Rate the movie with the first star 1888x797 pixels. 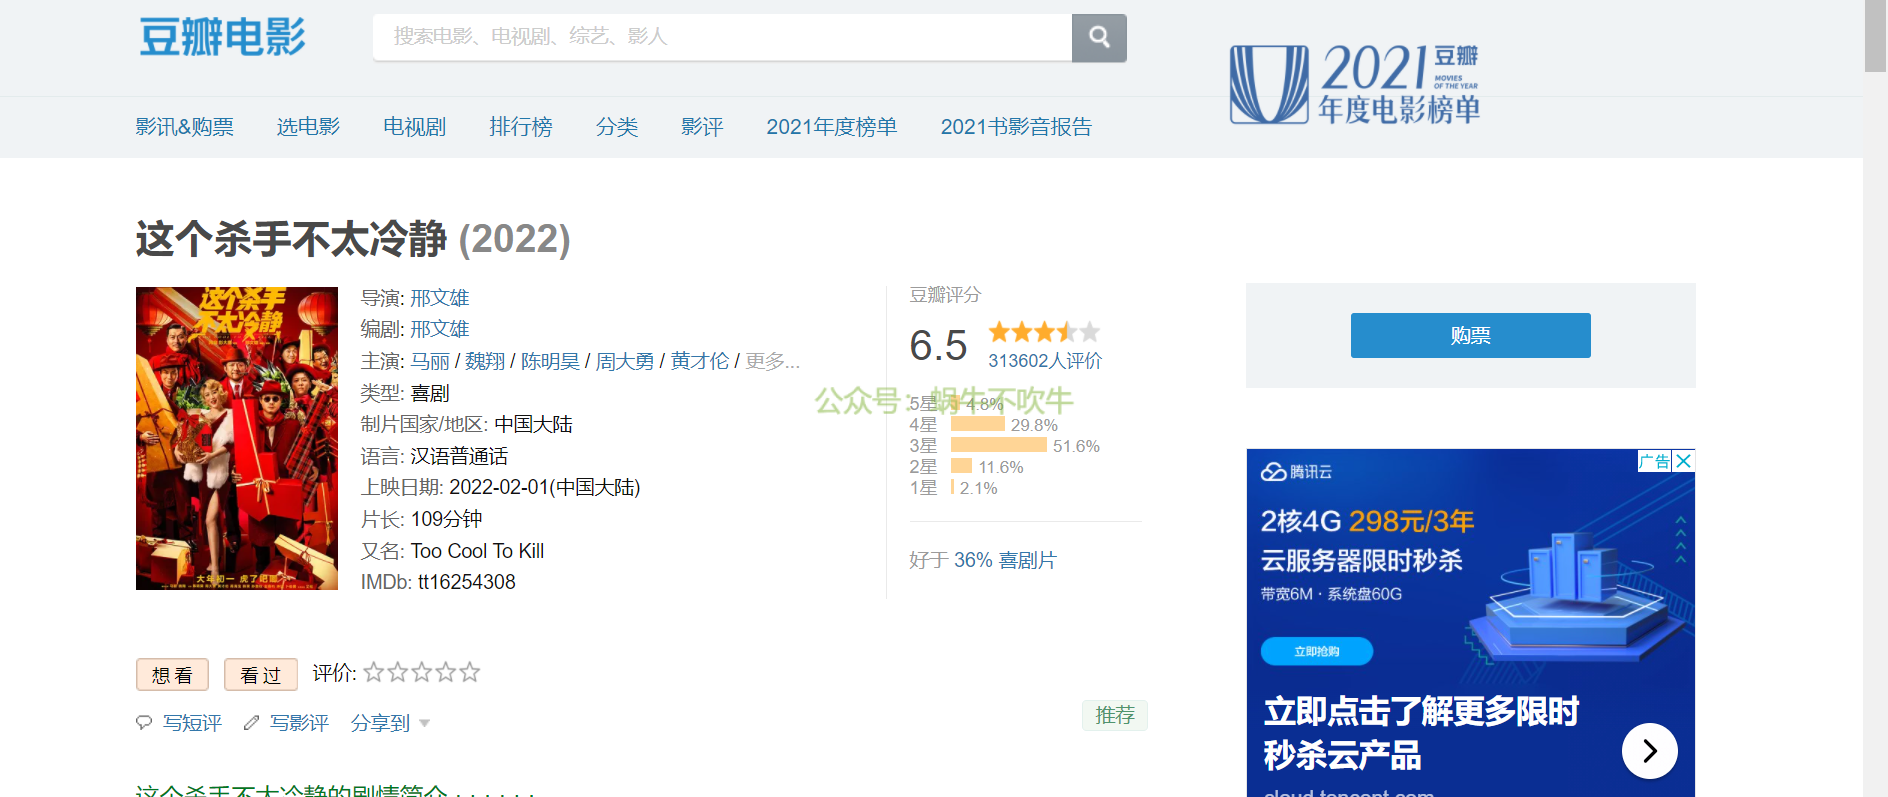[374, 673]
